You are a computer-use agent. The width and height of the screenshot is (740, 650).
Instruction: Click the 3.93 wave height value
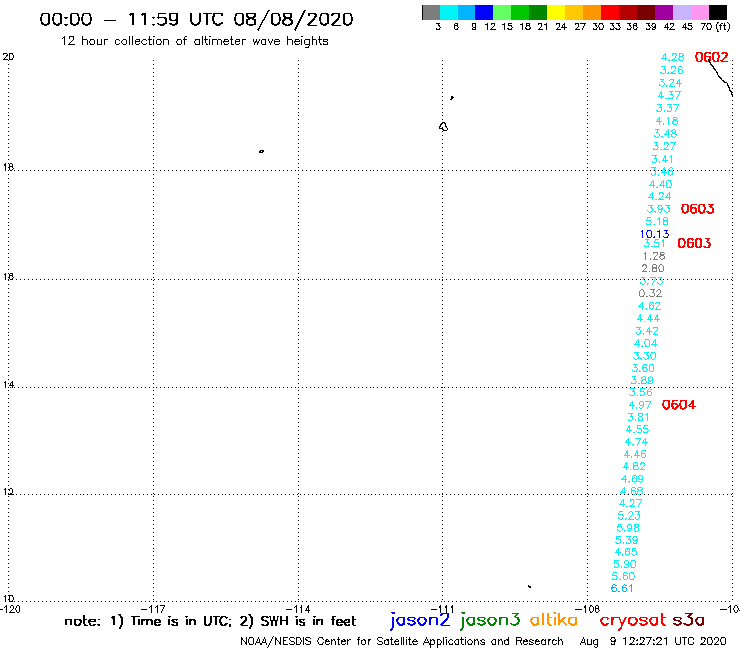658,209
